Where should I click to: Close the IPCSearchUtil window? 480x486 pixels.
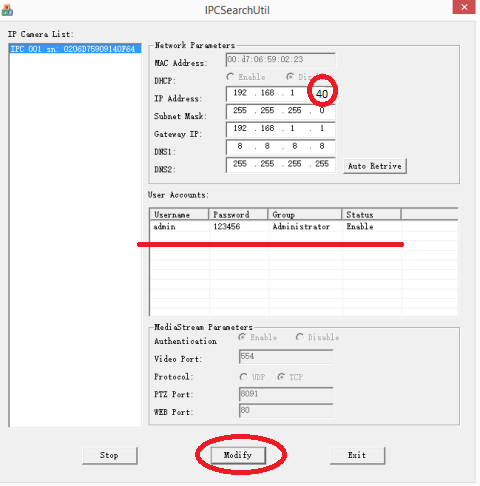pos(464,7)
